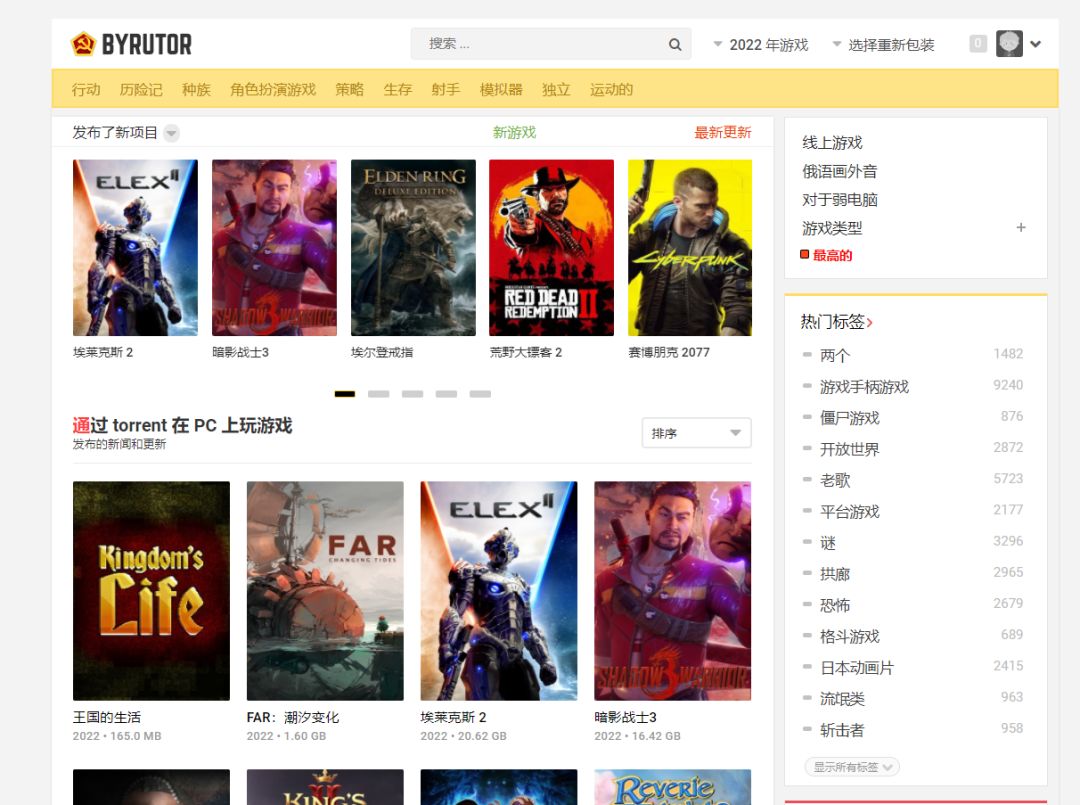The width and height of the screenshot is (1080, 805).
Task: Click the red square icon beside 最高的
Action: (803, 255)
